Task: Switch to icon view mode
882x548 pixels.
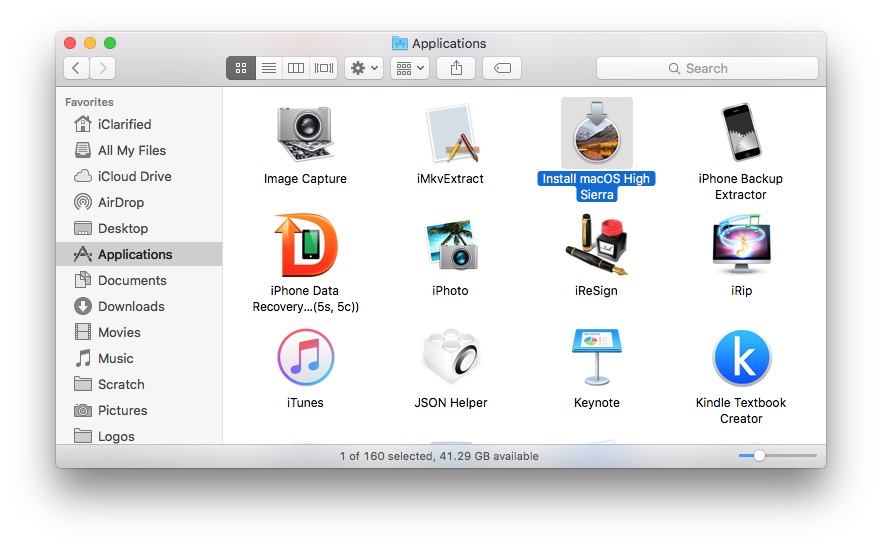Action: [x=240, y=68]
